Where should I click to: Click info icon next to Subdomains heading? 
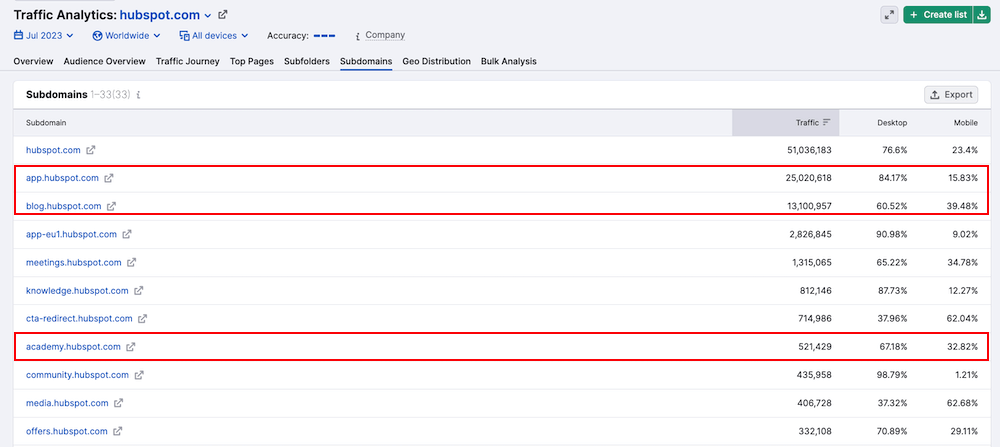point(138,95)
